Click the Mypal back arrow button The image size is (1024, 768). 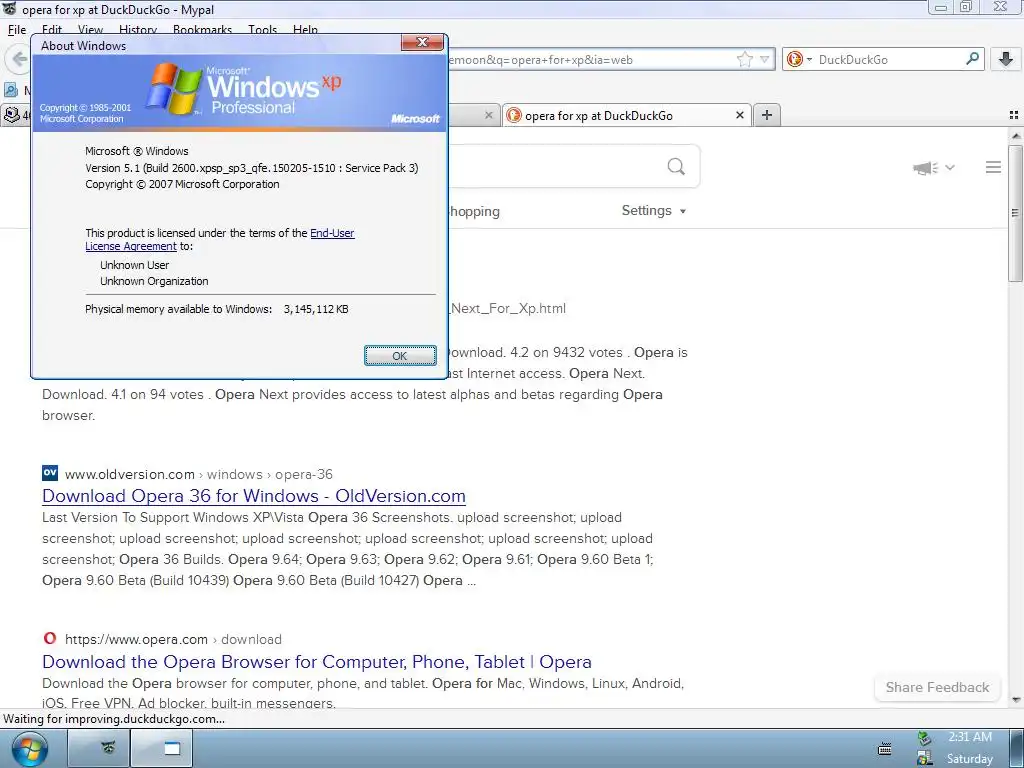pos(18,59)
